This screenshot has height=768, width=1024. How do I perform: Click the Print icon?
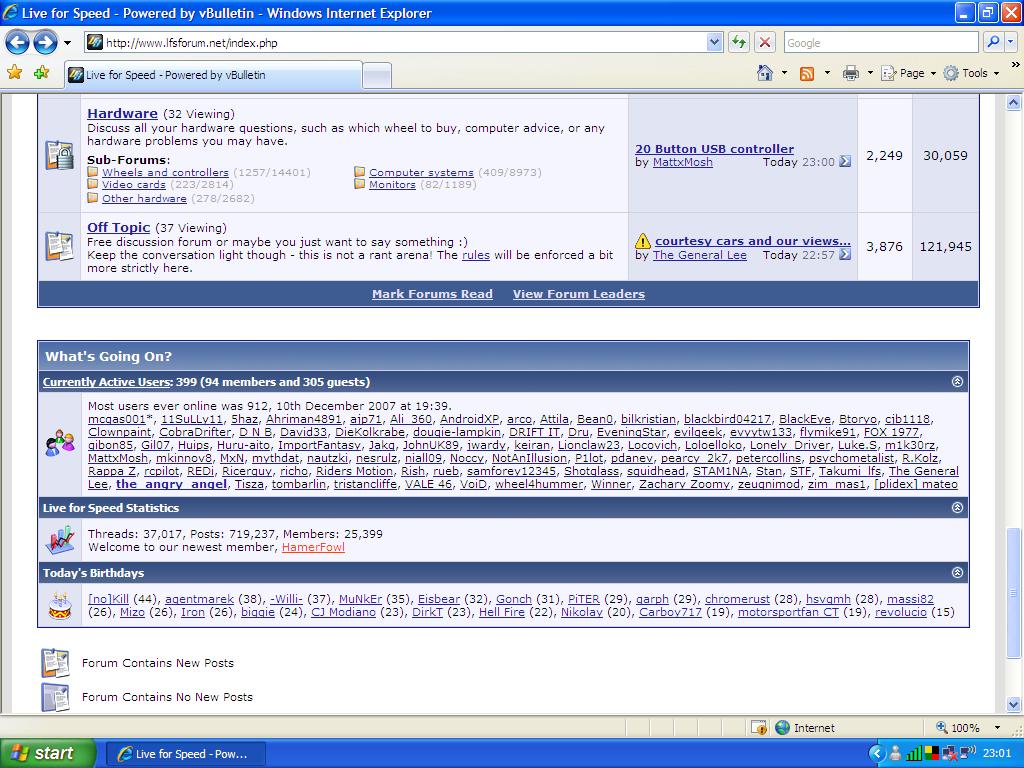[x=850, y=73]
